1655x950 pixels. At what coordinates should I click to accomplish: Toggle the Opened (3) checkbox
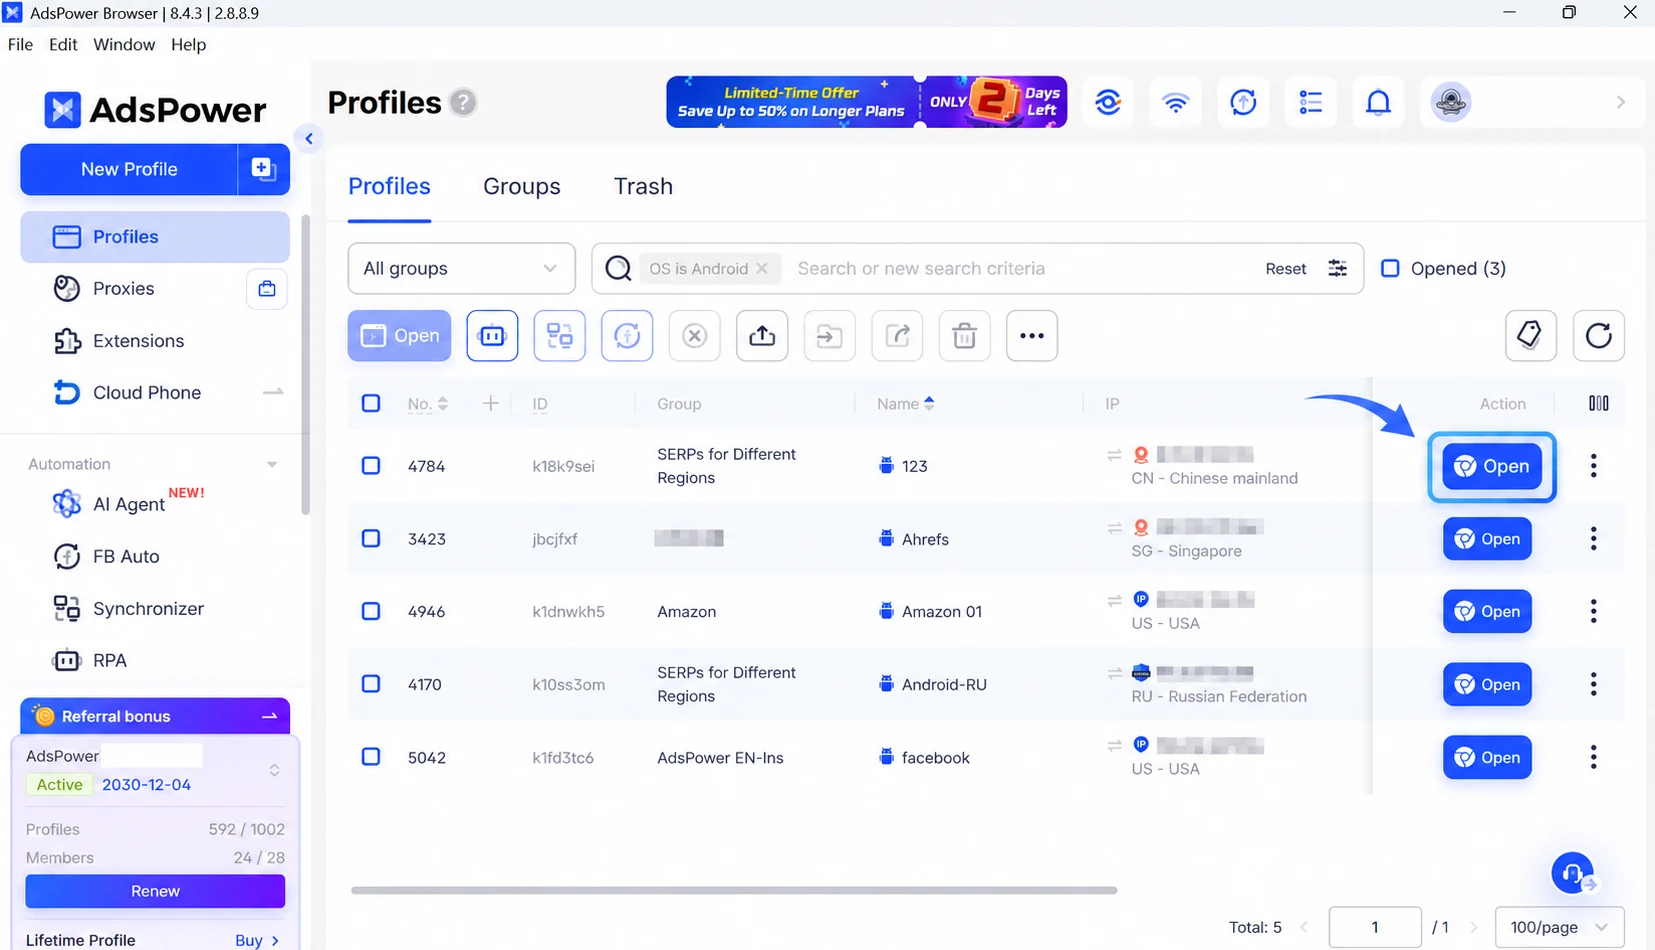coord(1390,268)
